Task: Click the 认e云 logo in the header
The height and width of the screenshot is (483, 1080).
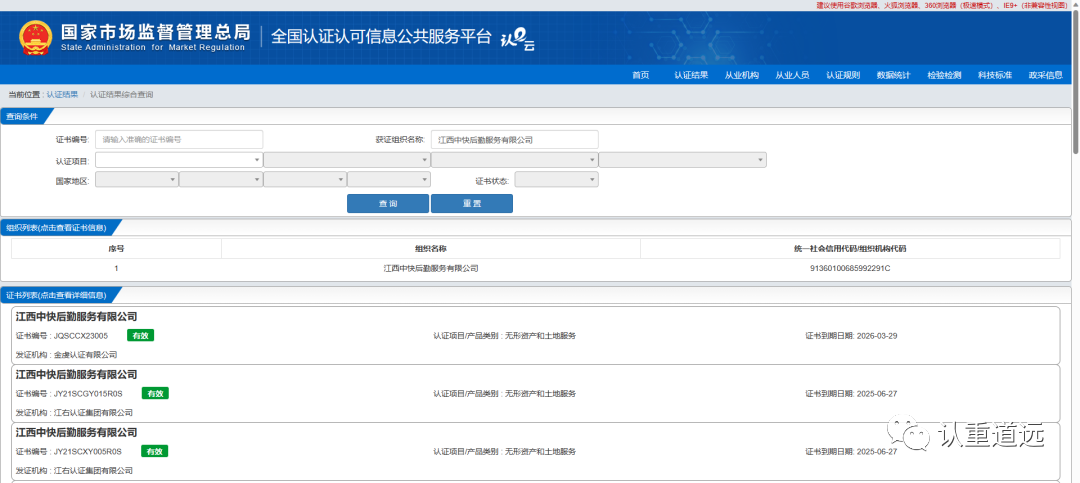Action: point(517,40)
